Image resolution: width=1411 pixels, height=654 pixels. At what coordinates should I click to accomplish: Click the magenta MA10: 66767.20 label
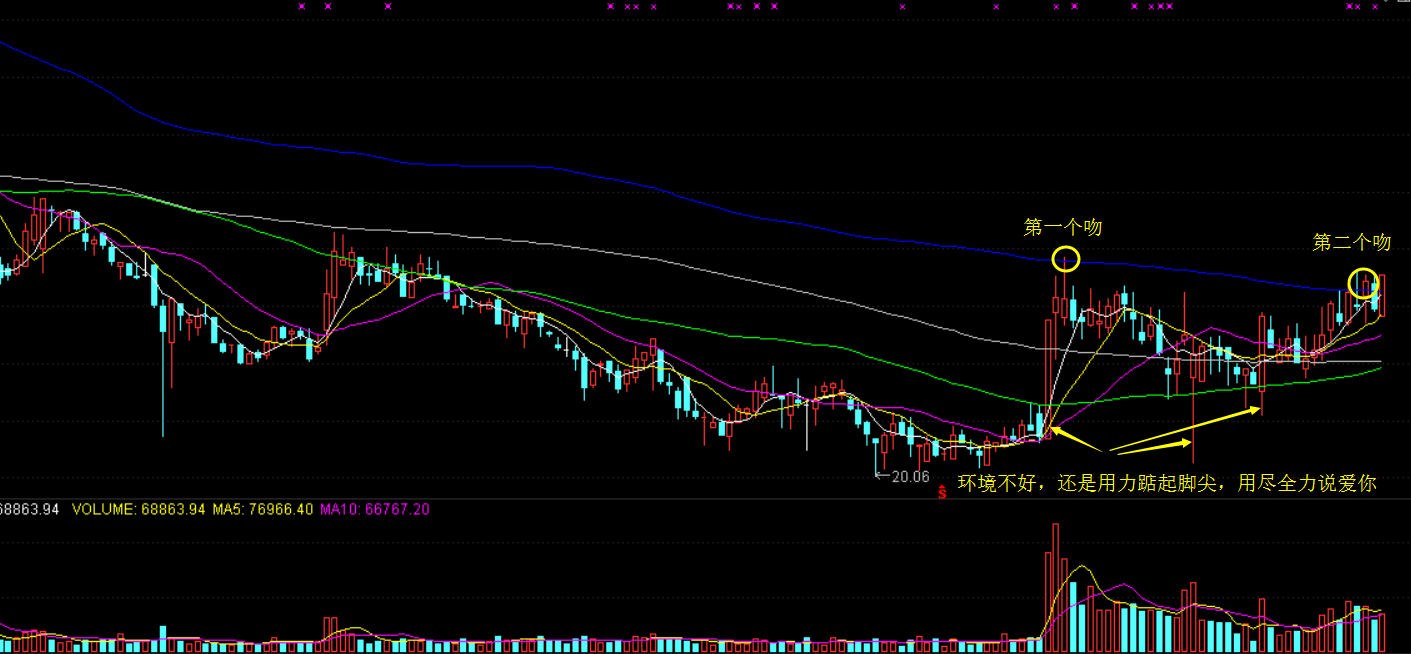(x=375, y=509)
